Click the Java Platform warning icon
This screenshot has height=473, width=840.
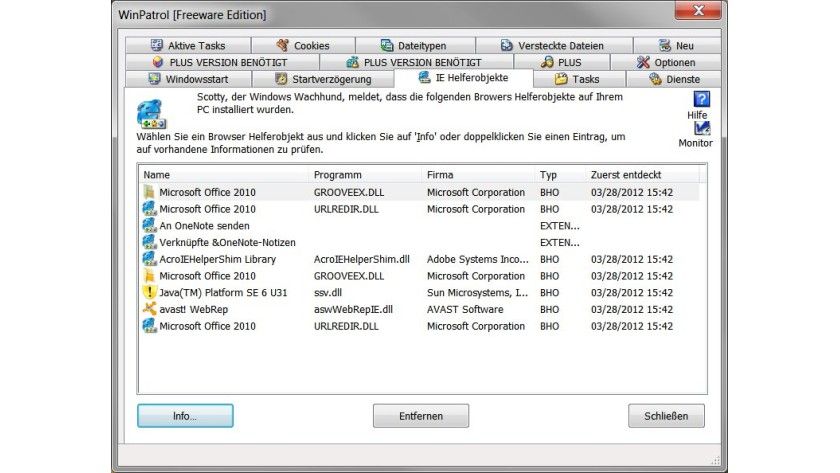pos(149,292)
